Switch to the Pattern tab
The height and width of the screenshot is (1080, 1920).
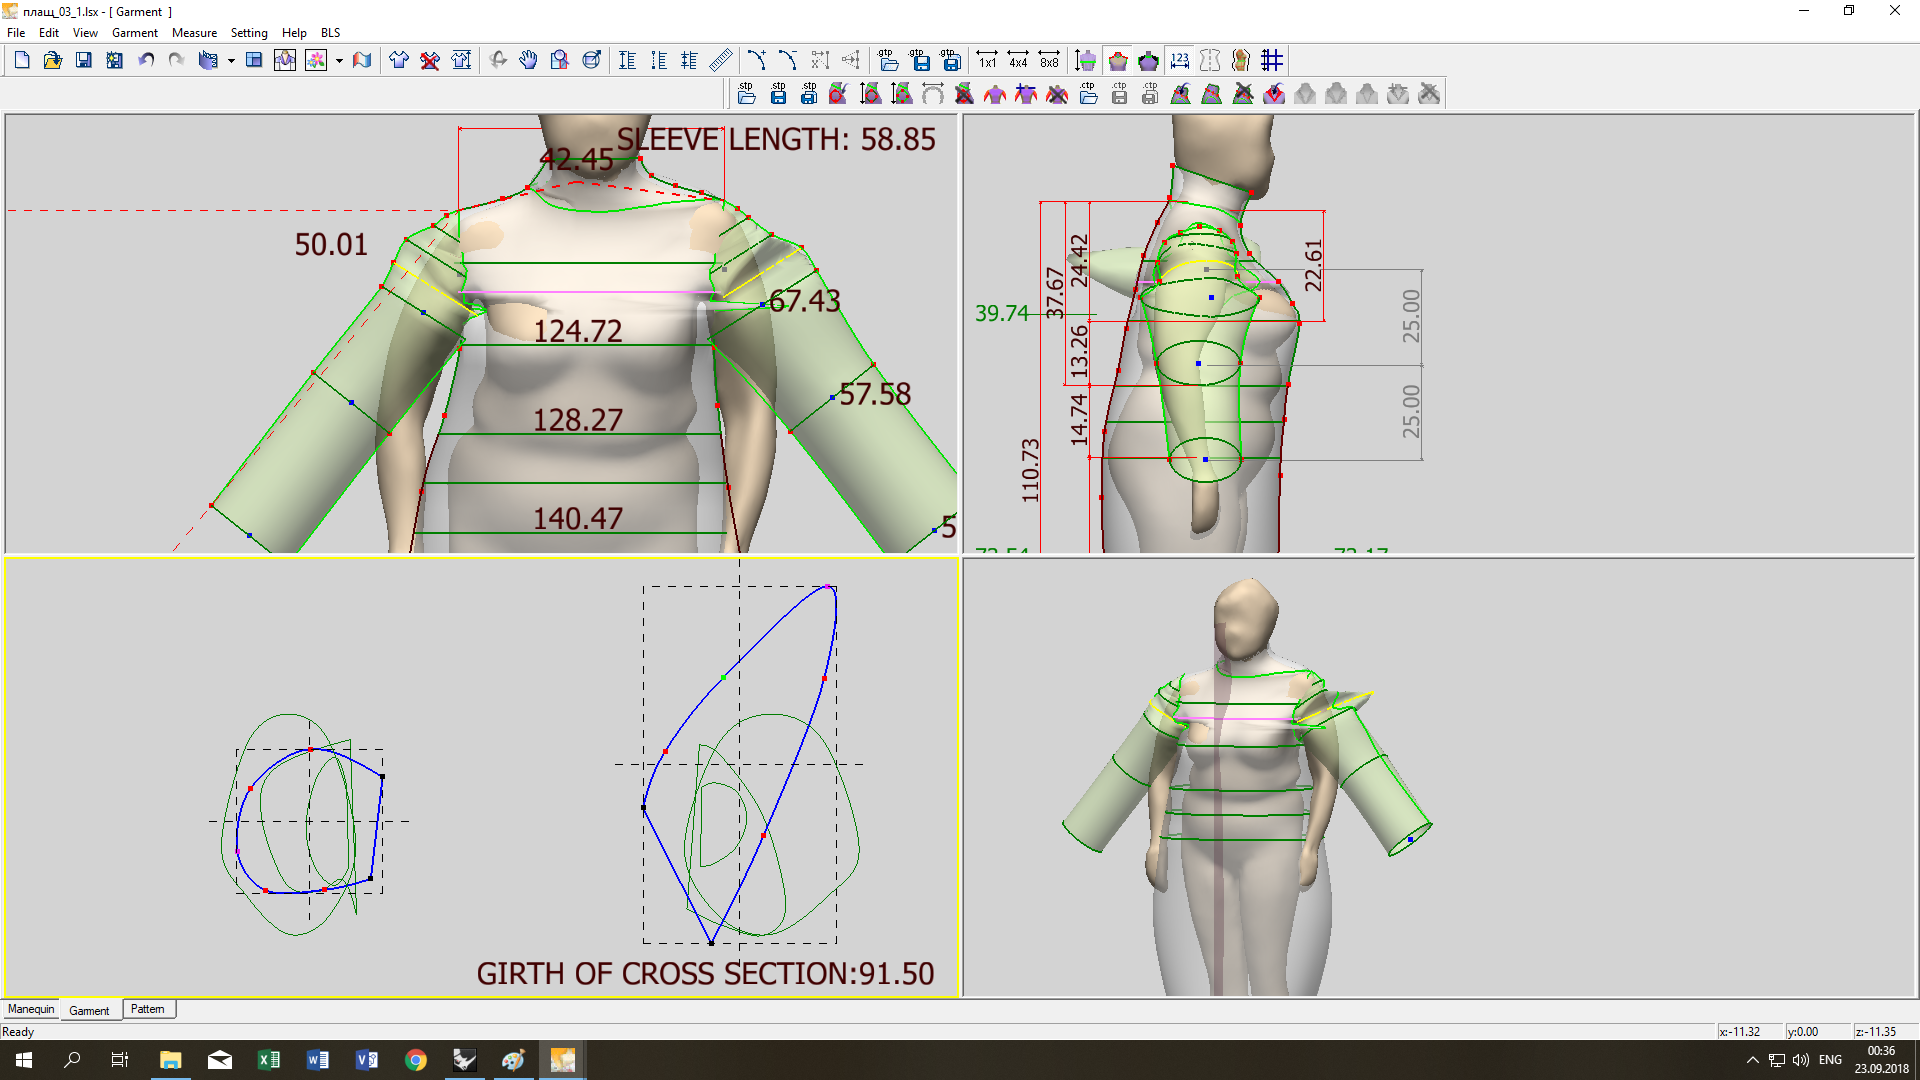pos(148,1009)
